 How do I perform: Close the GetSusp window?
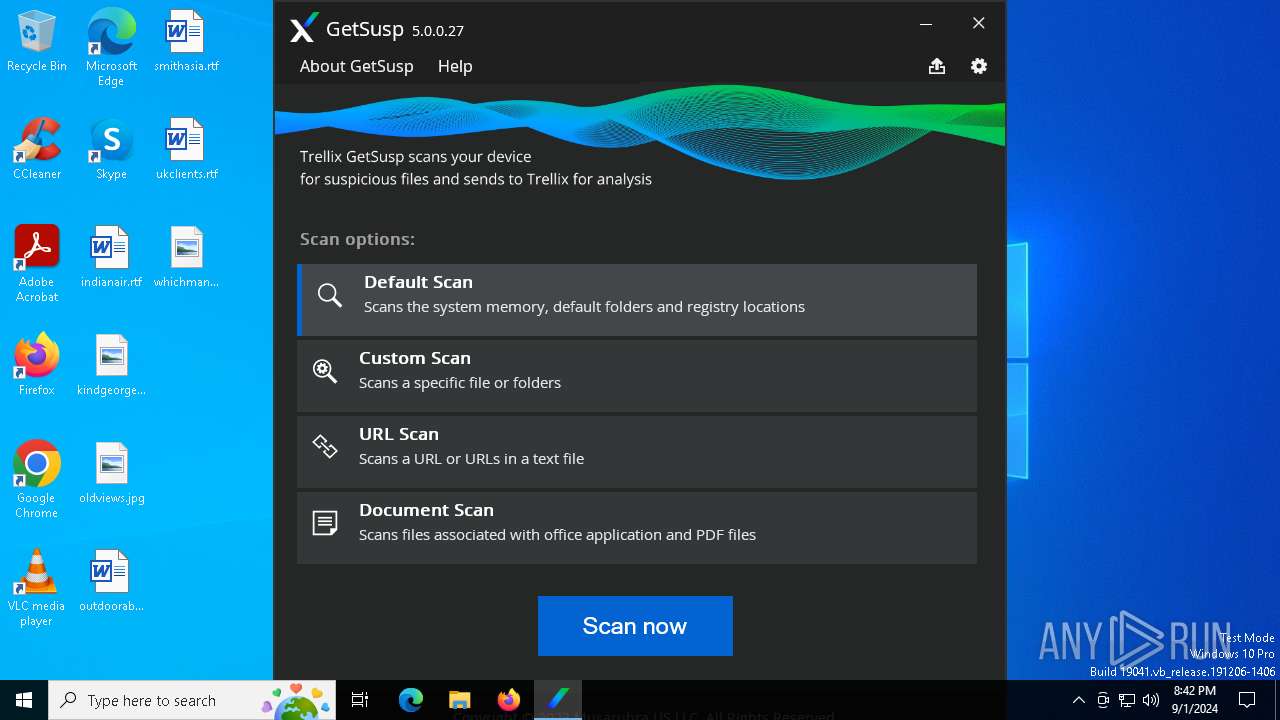(x=979, y=24)
